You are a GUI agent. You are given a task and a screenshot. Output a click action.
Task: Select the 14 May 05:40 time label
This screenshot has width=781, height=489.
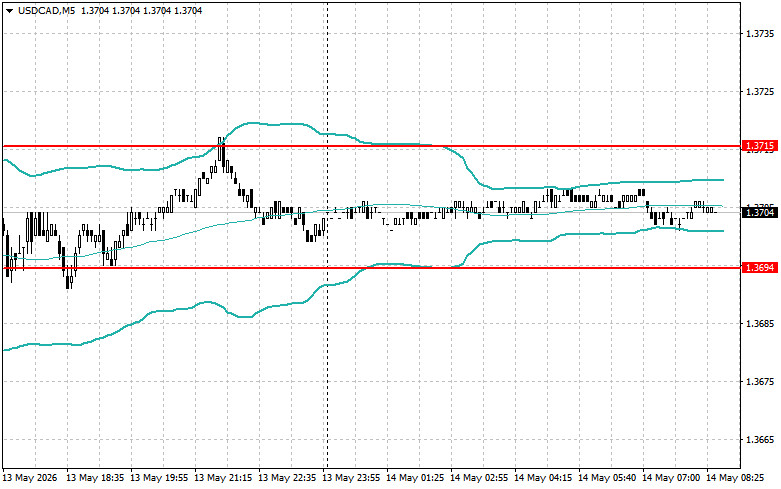point(607,478)
